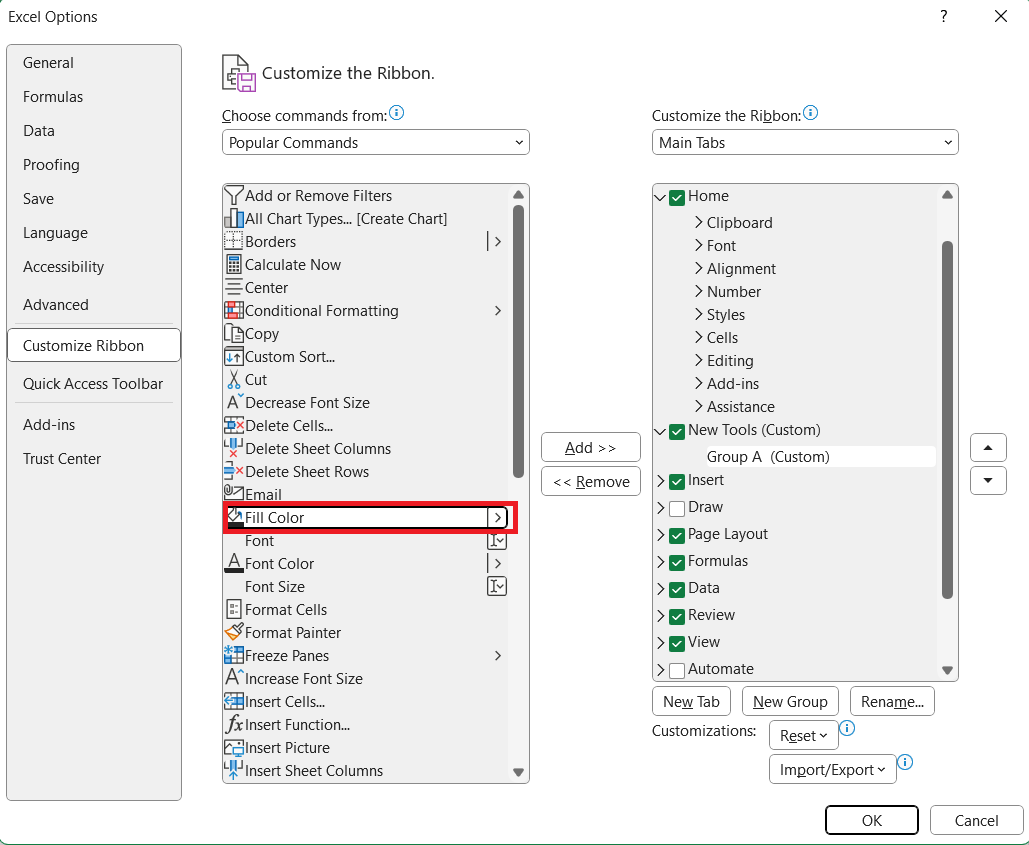Select the Insert Sheet Columns icon
This screenshot has height=845, width=1029.
click(x=234, y=770)
